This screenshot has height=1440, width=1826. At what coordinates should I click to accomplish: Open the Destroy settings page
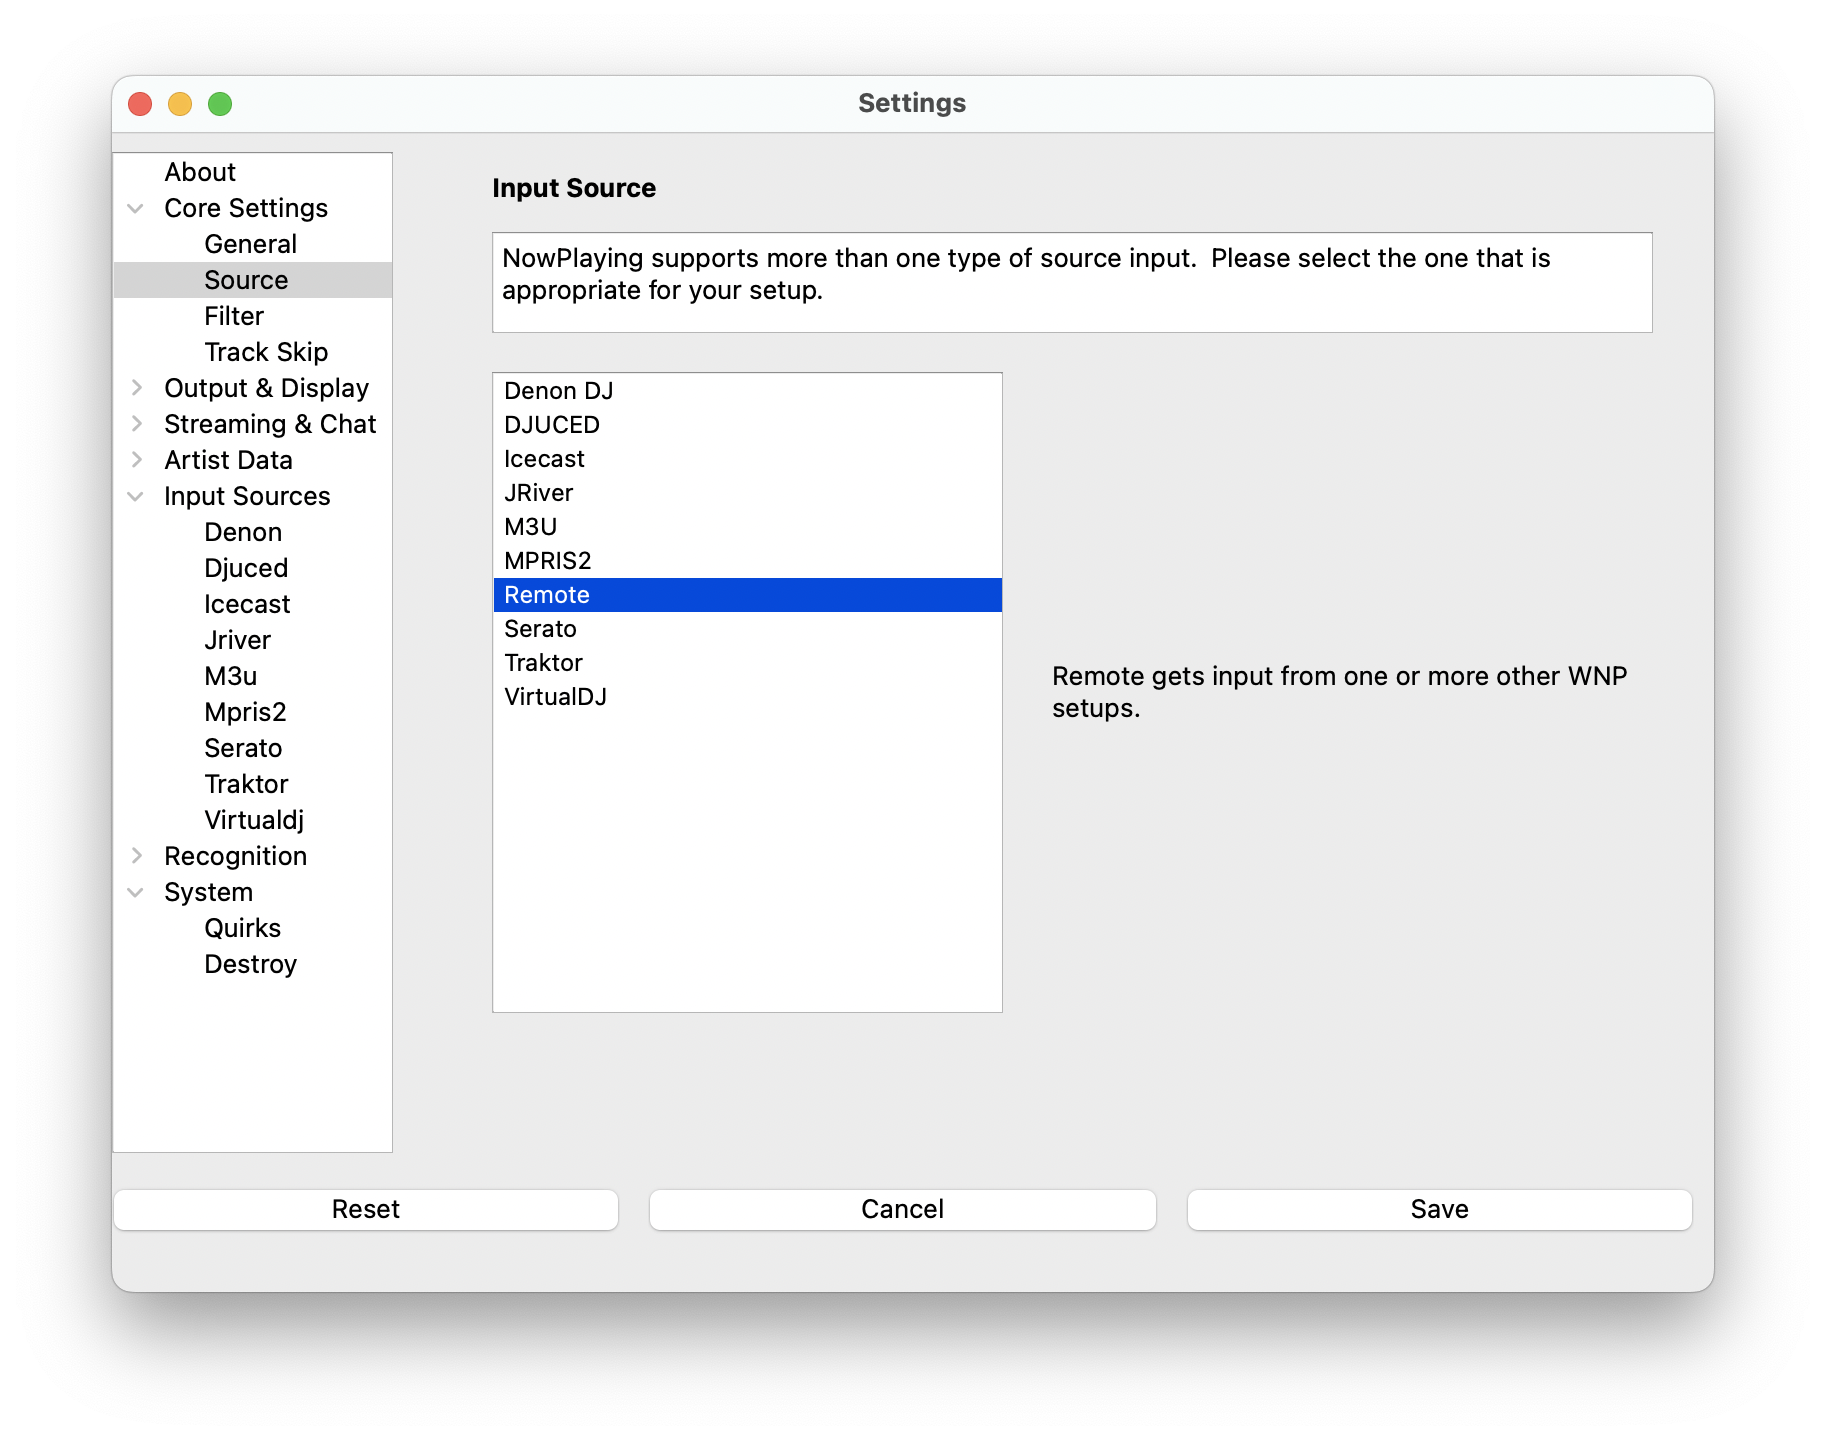point(250,964)
